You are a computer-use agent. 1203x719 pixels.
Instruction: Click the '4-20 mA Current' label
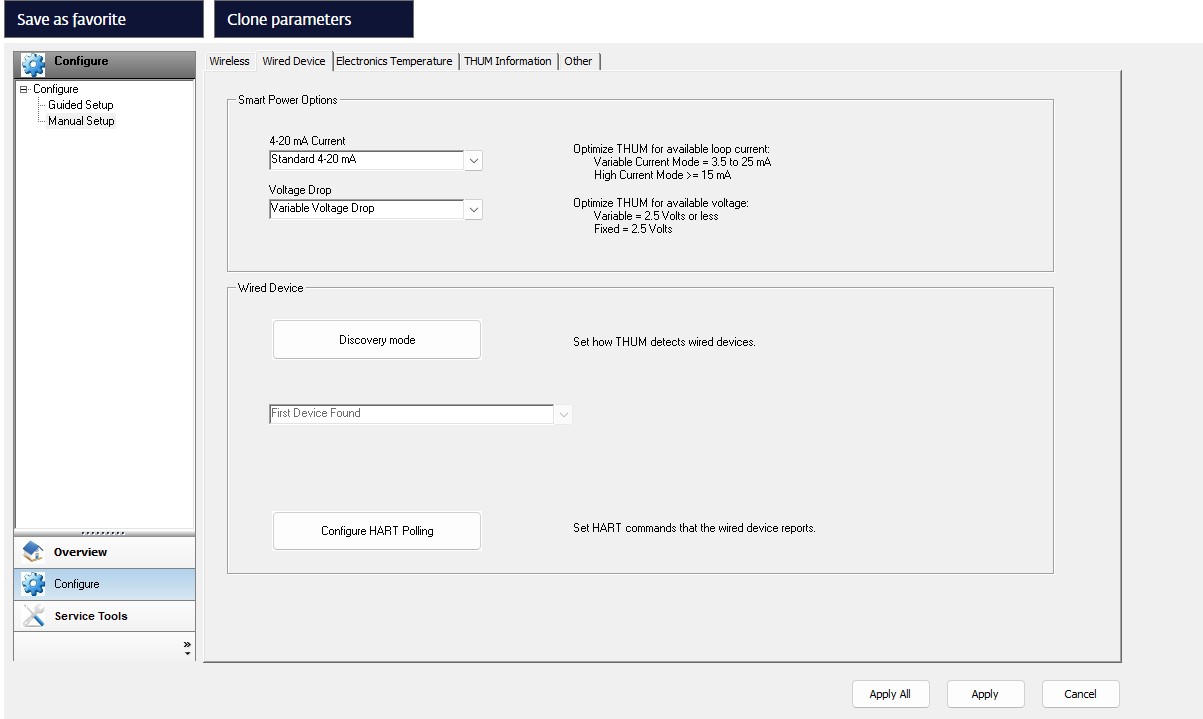click(307, 141)
